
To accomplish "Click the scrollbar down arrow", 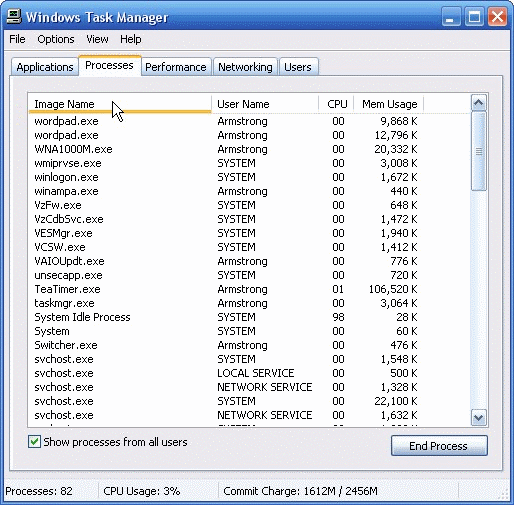I will click(479, 417).
